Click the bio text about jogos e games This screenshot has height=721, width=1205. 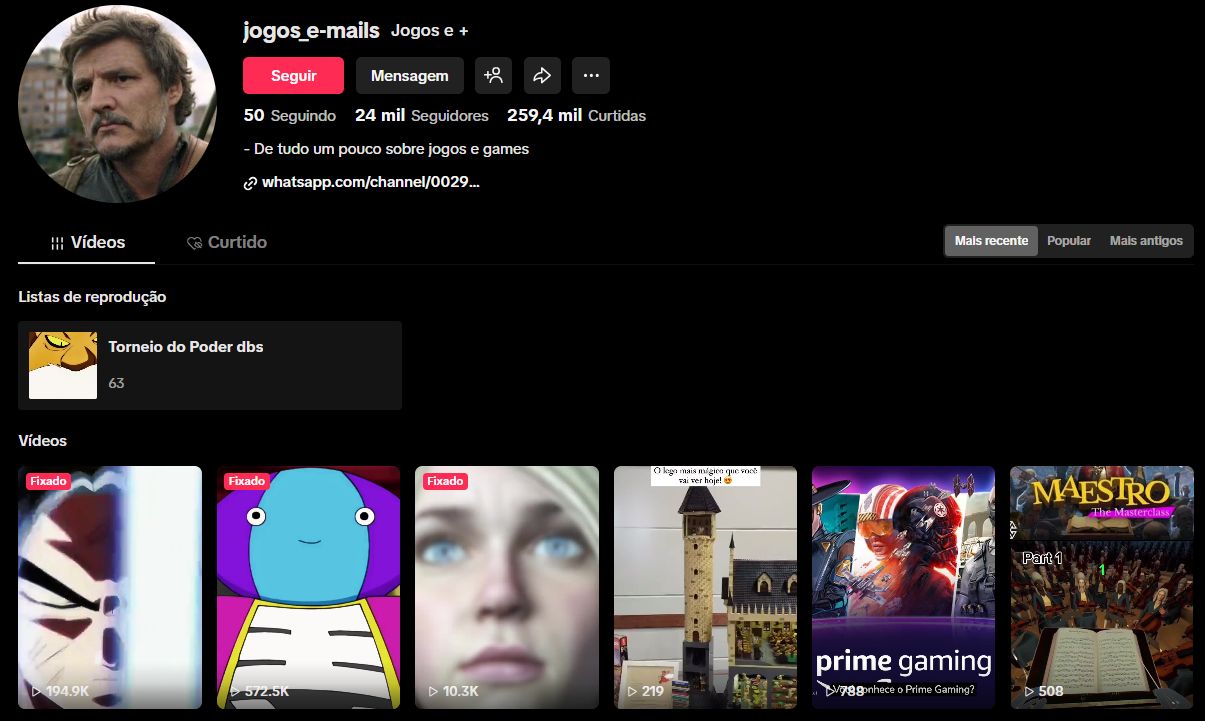[x=386, y=149]
